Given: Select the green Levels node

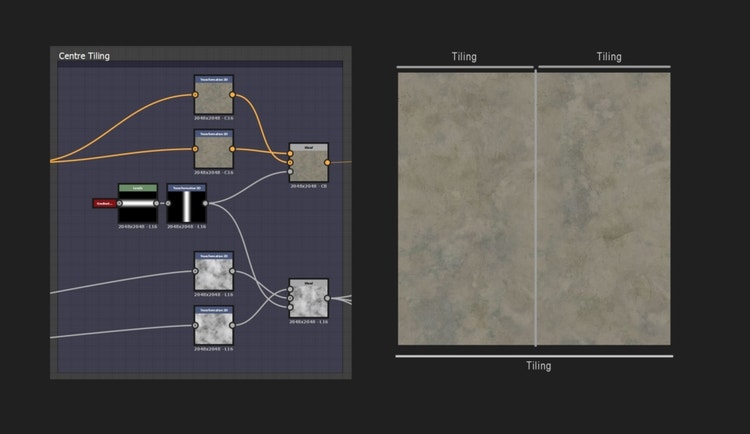Looking at the screenshot, I should point(138,203).
